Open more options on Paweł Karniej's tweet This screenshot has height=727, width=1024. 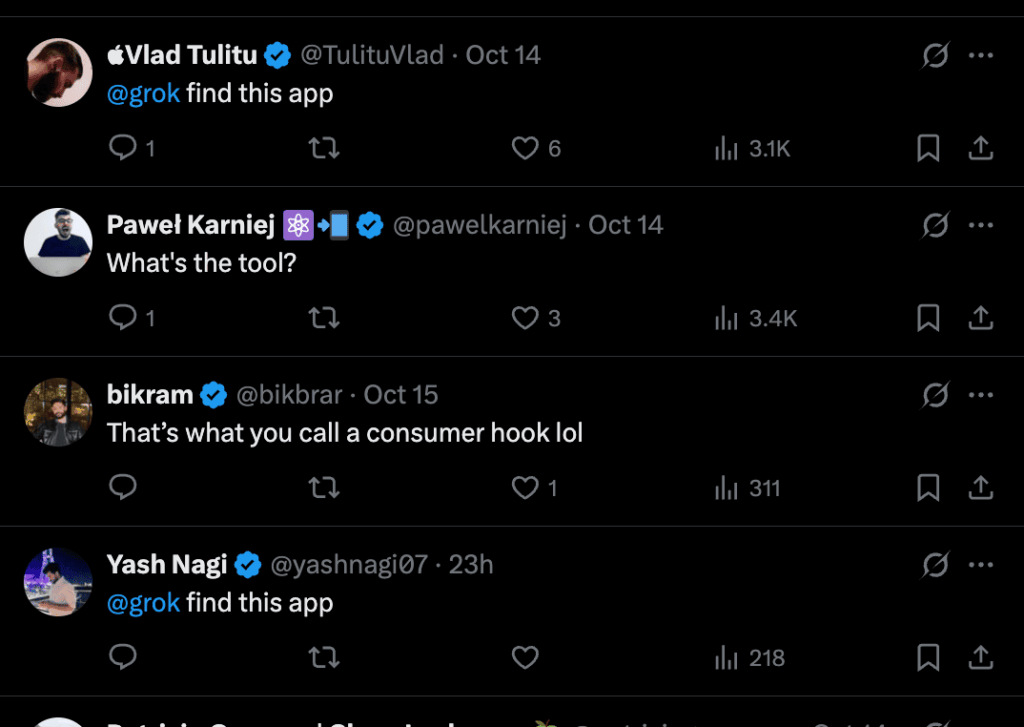(981, 226)
